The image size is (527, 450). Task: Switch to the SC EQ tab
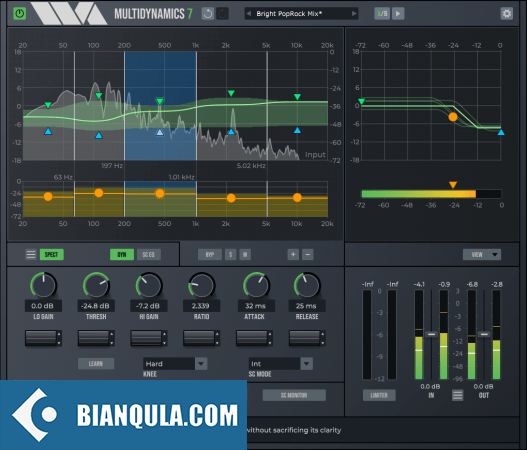(149, 254)
